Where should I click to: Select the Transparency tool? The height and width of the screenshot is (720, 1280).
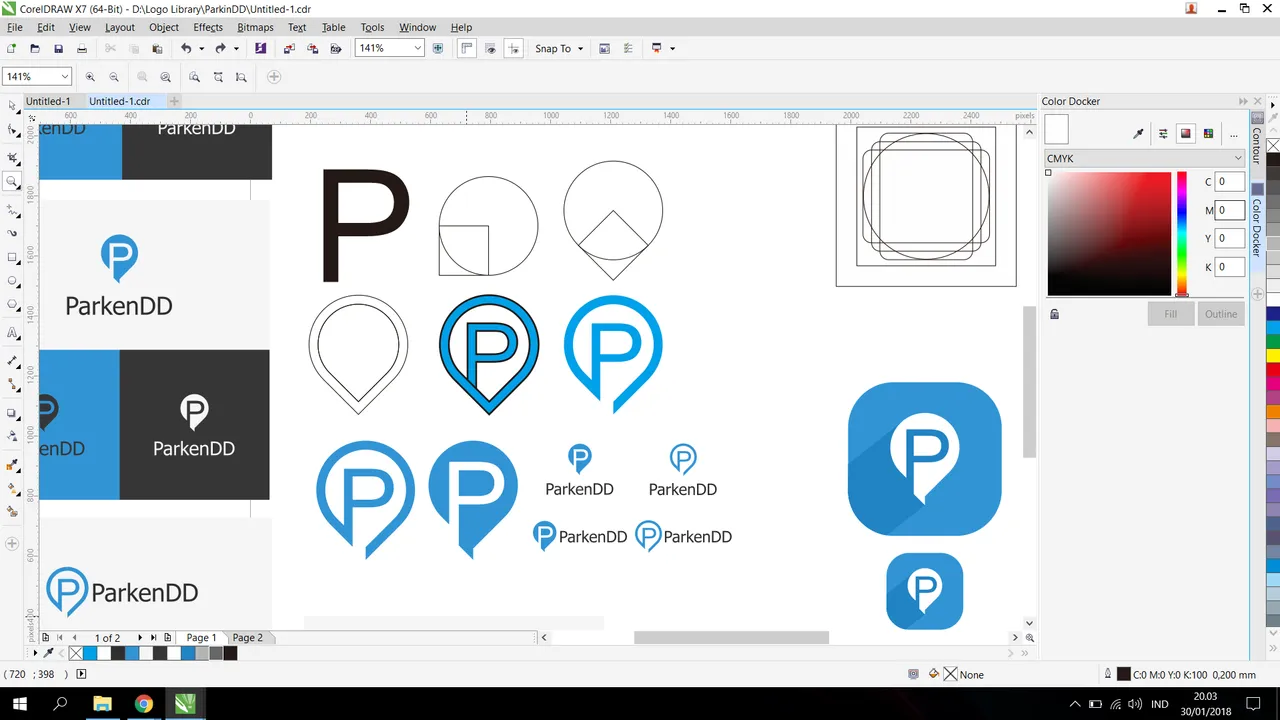12,437
